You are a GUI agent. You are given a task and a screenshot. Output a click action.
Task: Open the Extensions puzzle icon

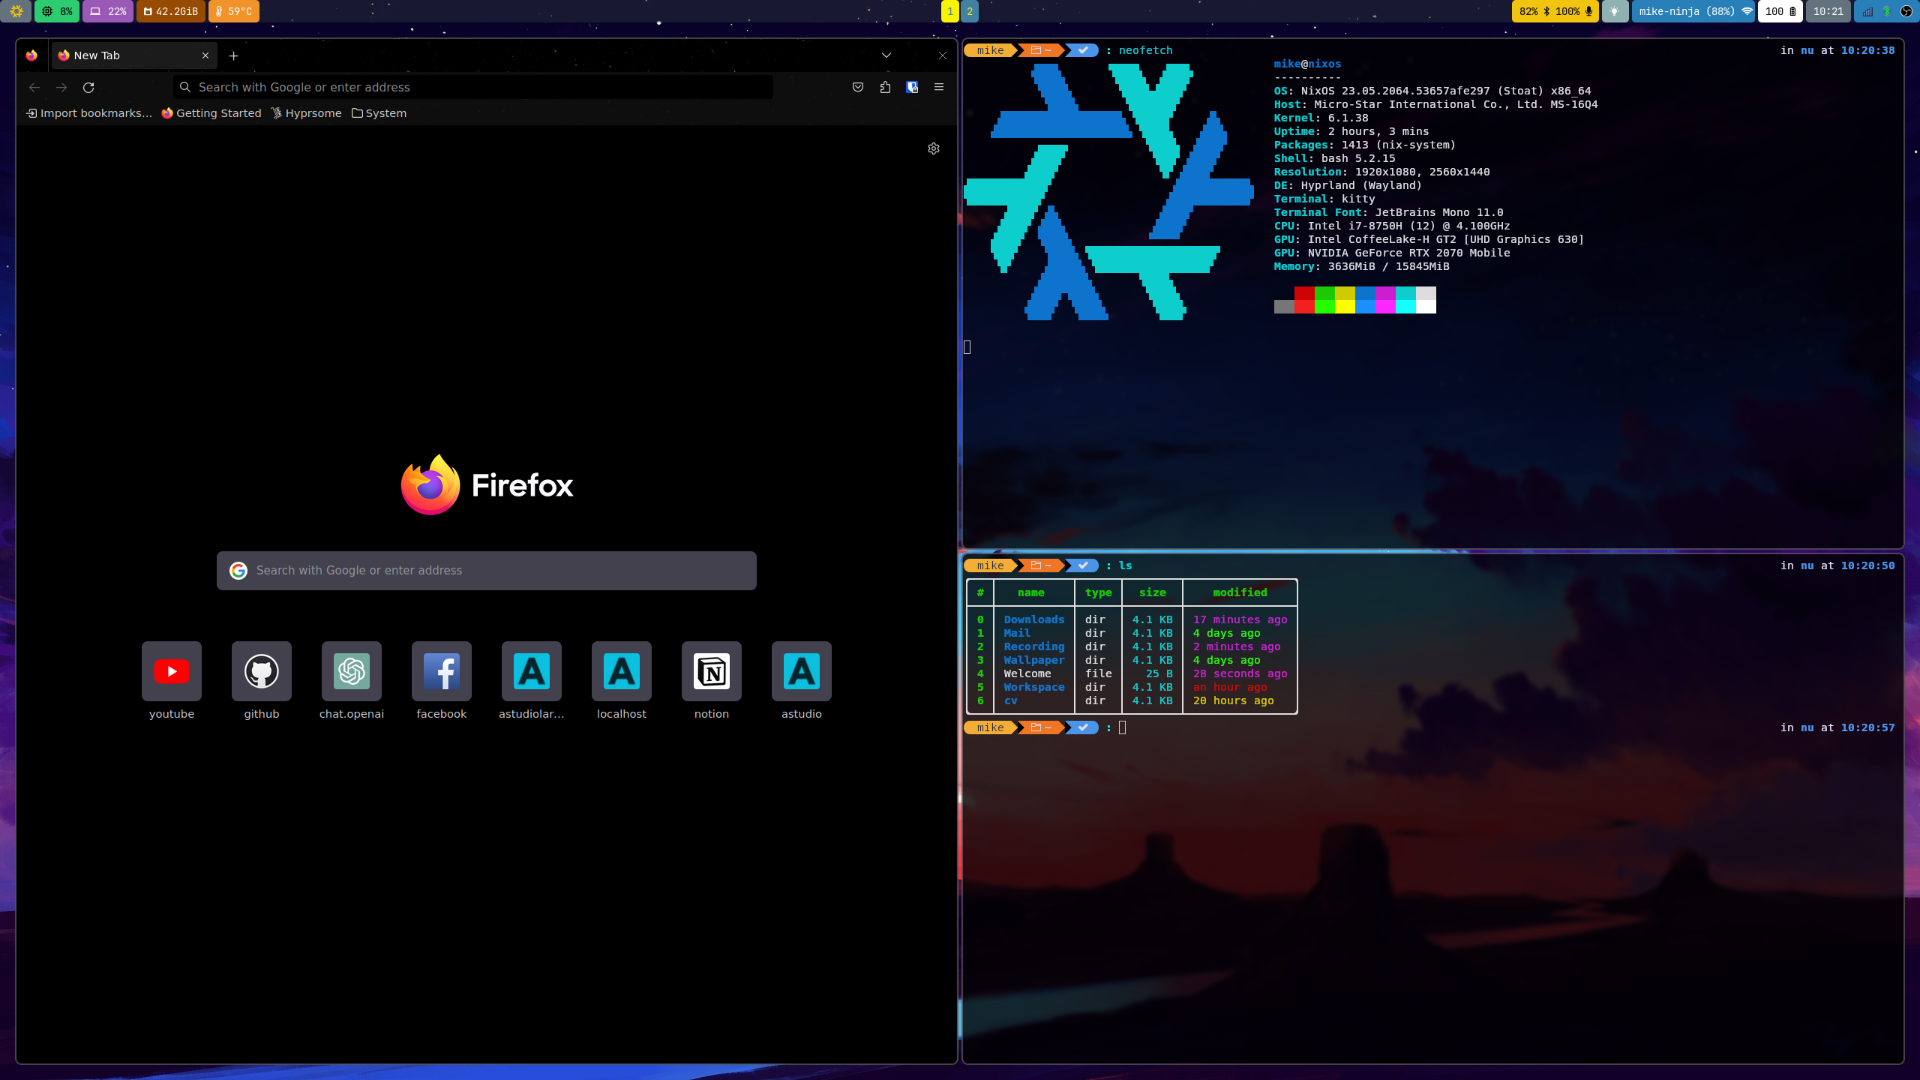coord(885,87)
